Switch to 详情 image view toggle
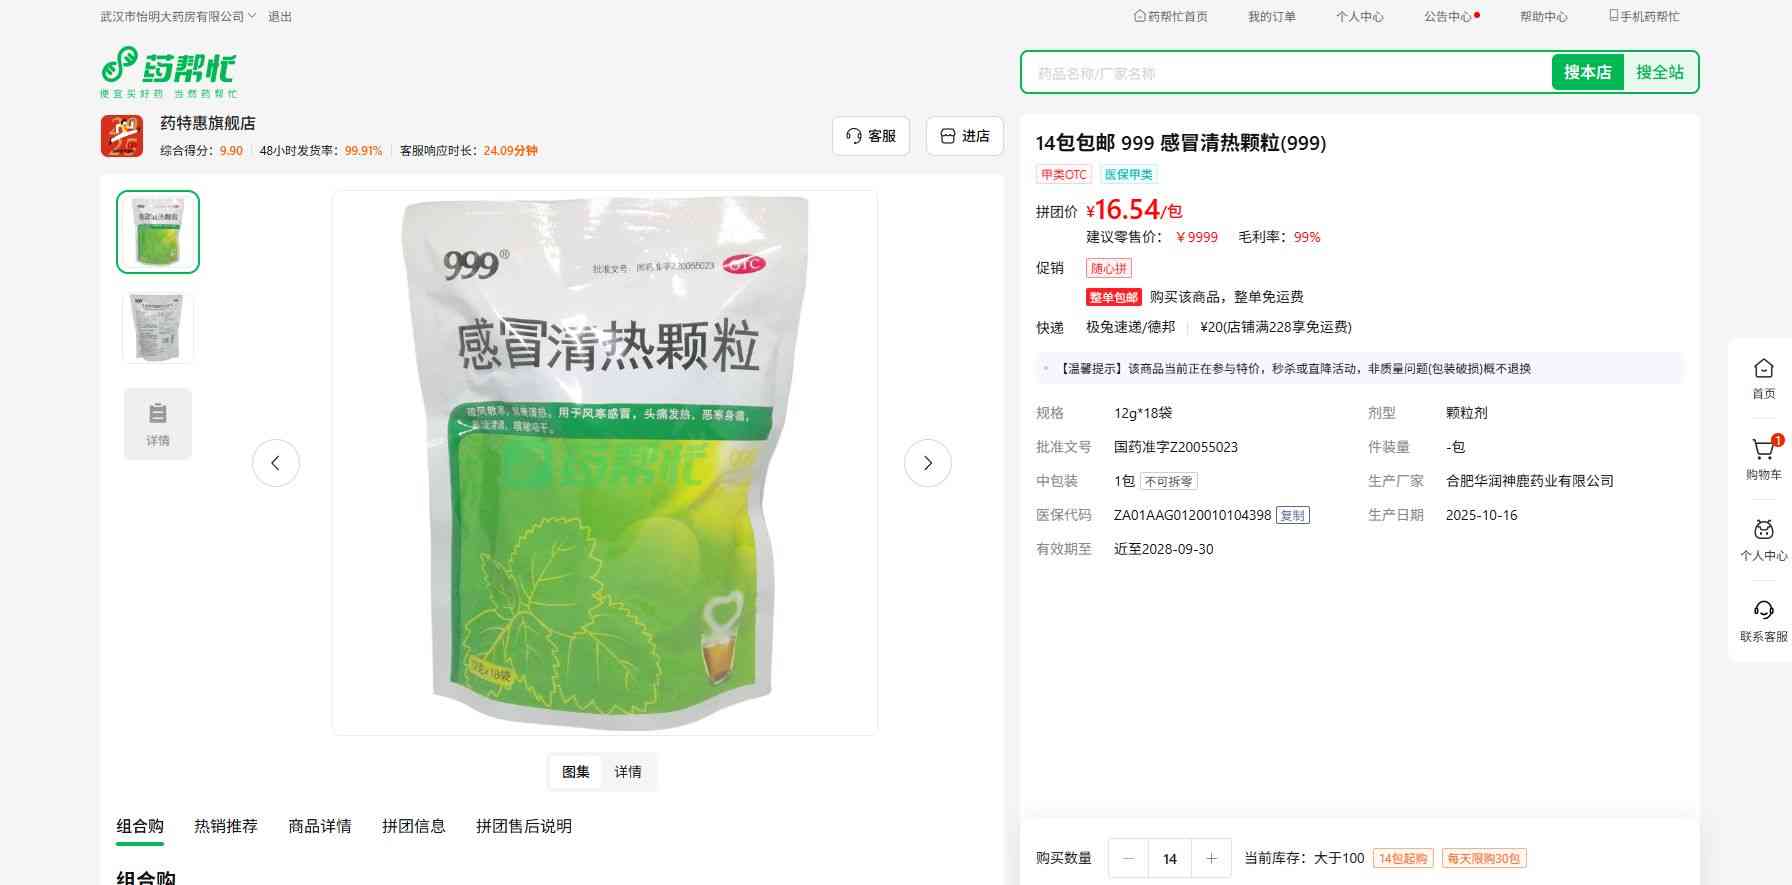The width and height of the screenshot is (1792, 885). pos(628,772)
